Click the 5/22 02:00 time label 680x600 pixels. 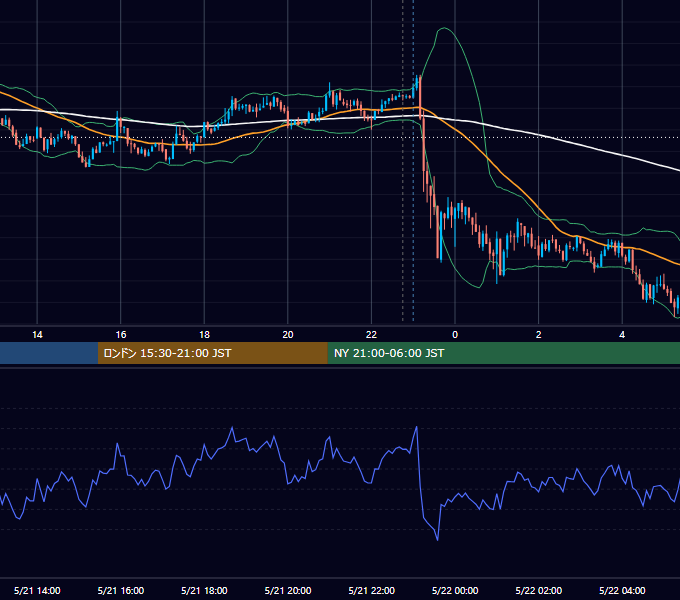(539, 590)
